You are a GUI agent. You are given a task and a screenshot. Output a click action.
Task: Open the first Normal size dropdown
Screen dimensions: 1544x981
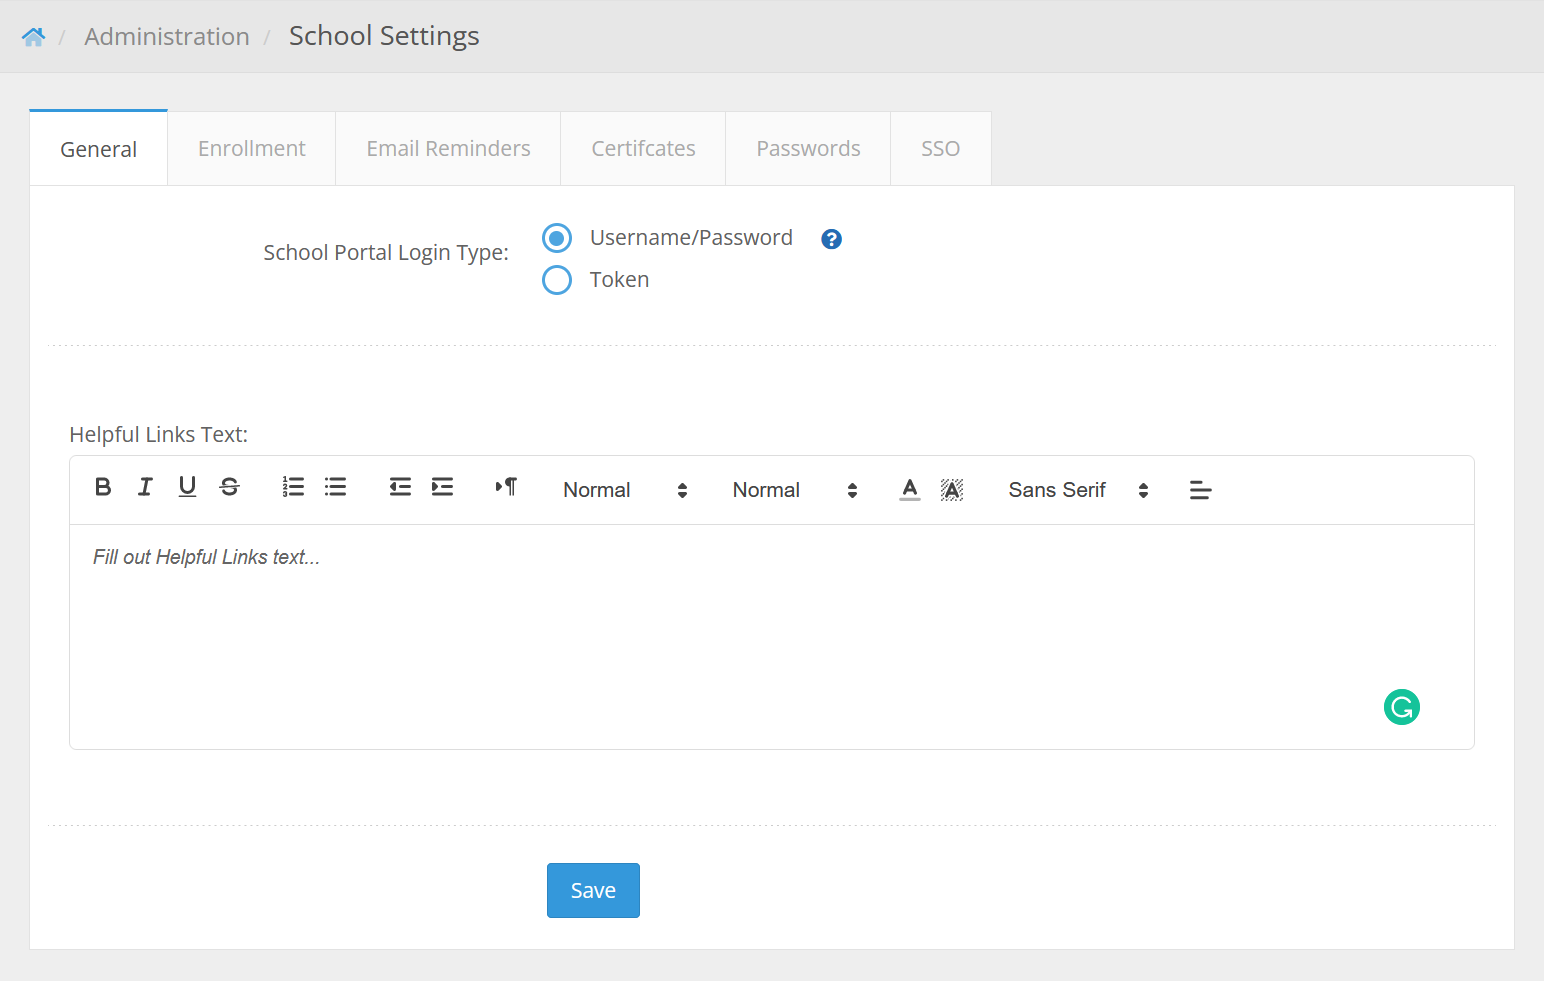[x=625, y=490]
